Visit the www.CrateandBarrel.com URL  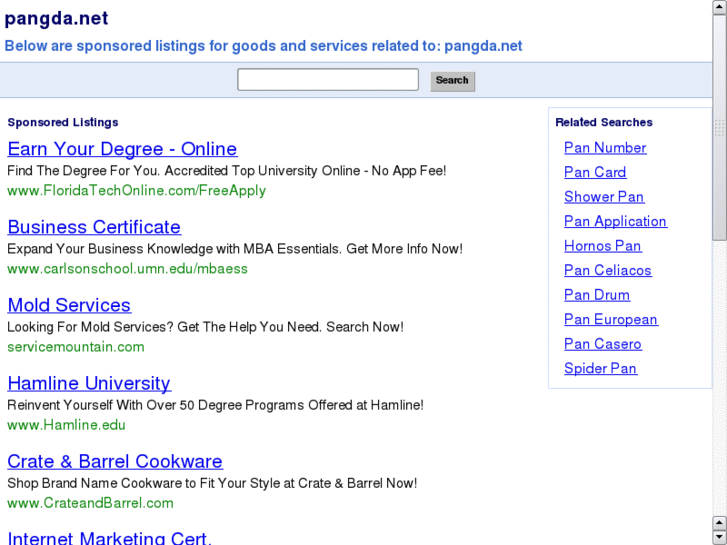tap(90, 503)
